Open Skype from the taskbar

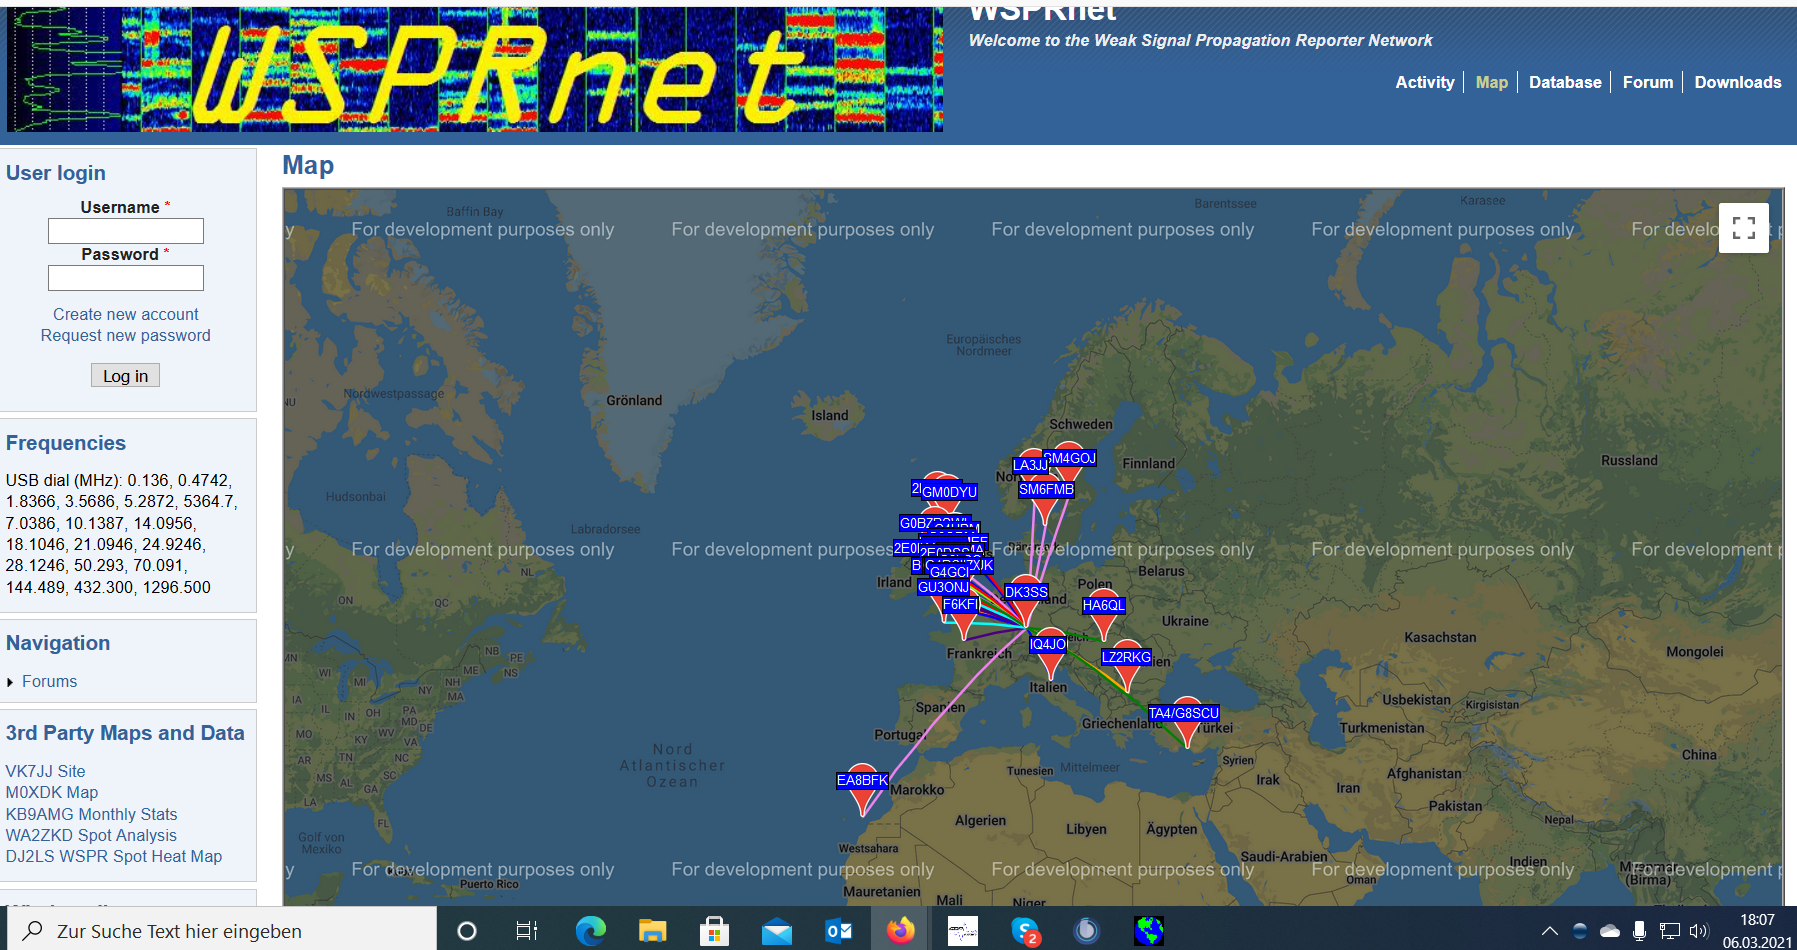point(1025,931)
